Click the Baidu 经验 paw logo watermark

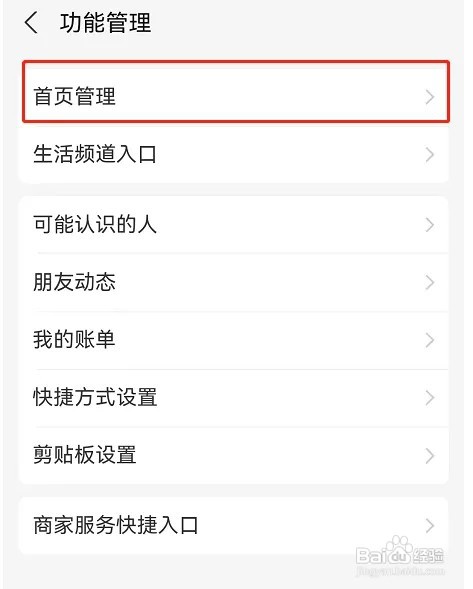click(400, 552)
